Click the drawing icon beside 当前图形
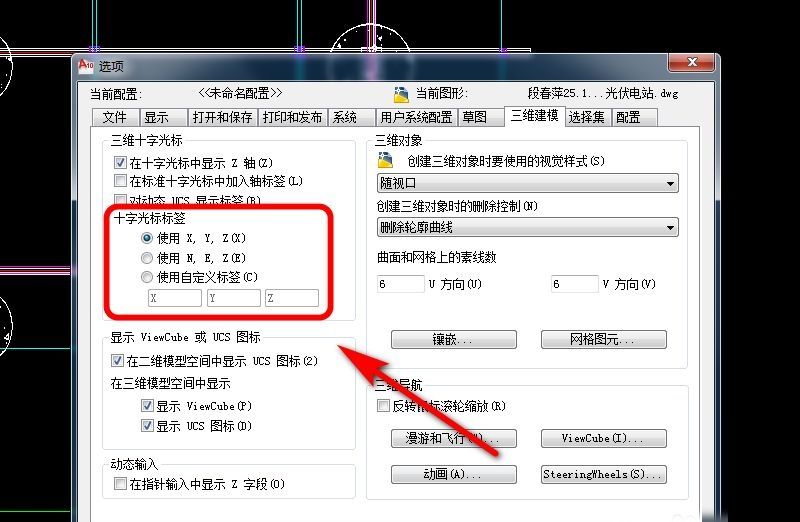800x522 pixels. pyautogui.click(x=402, y=94)
